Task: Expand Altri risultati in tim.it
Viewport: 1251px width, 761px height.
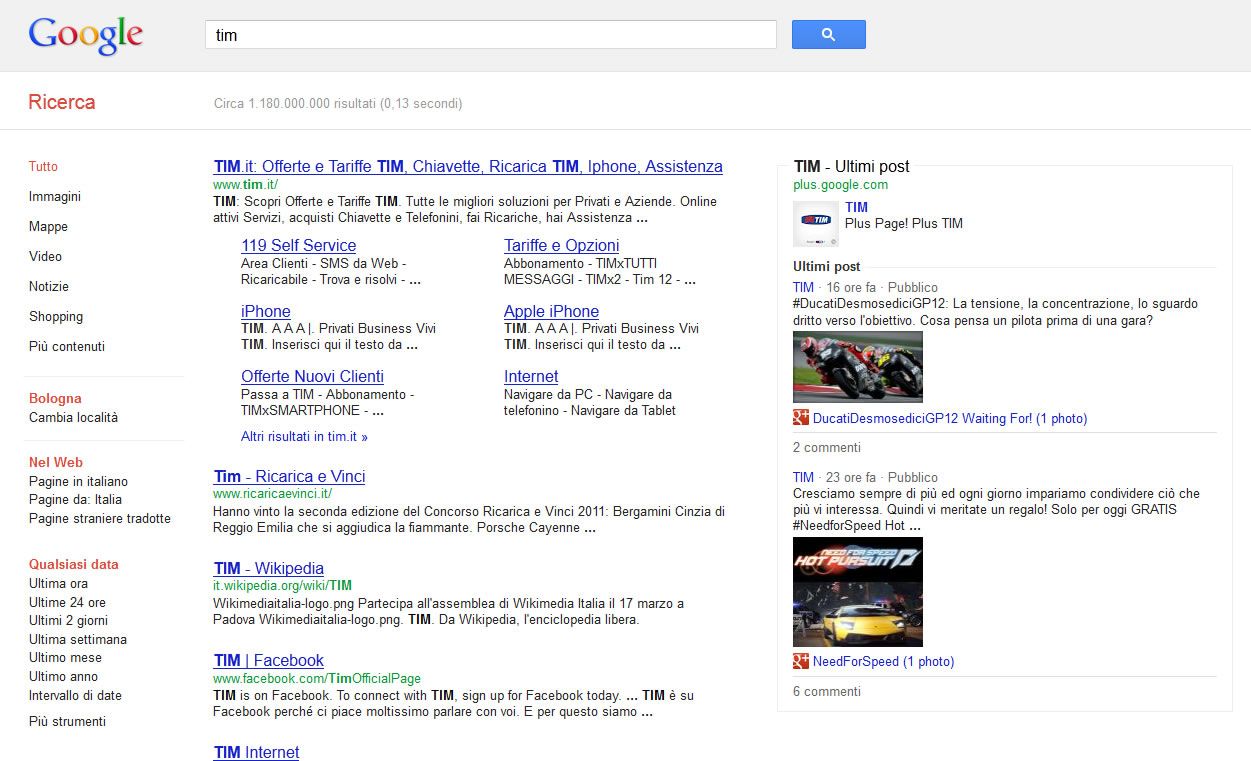Action: click(x=304, y=437)
